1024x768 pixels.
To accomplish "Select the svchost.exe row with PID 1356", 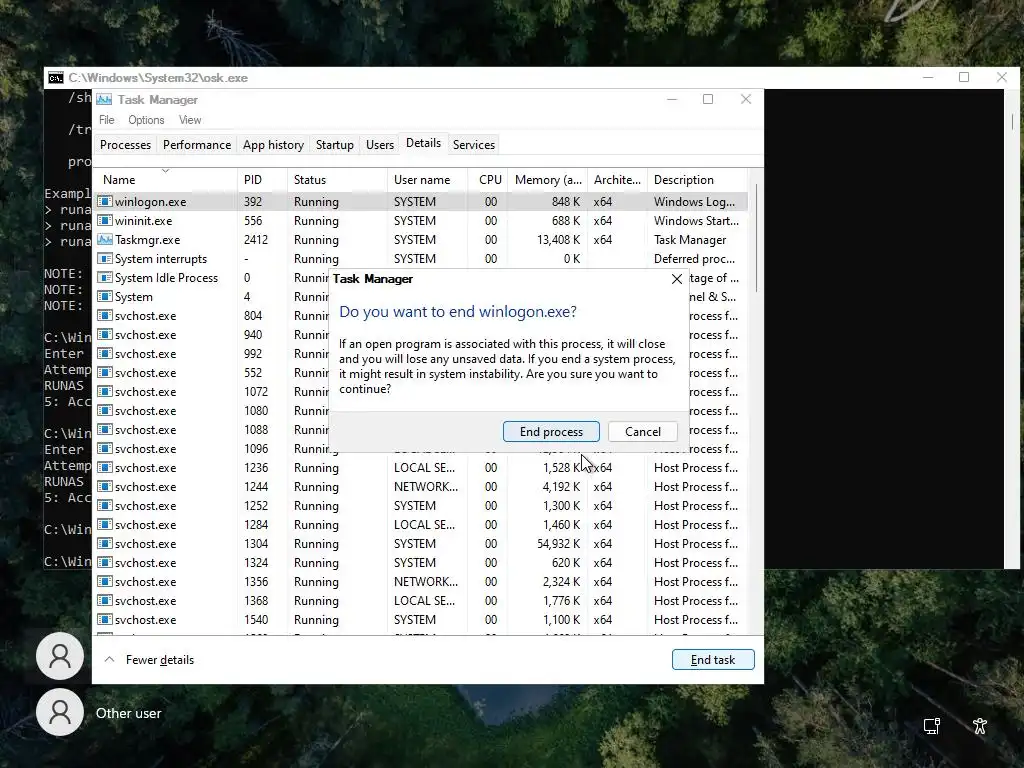I will 420,581.
